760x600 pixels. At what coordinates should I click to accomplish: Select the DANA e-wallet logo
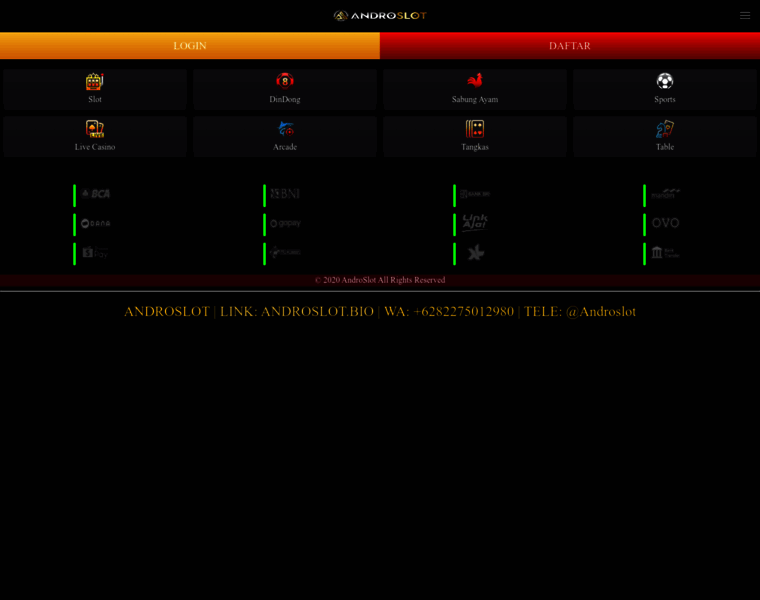point(96,223)
